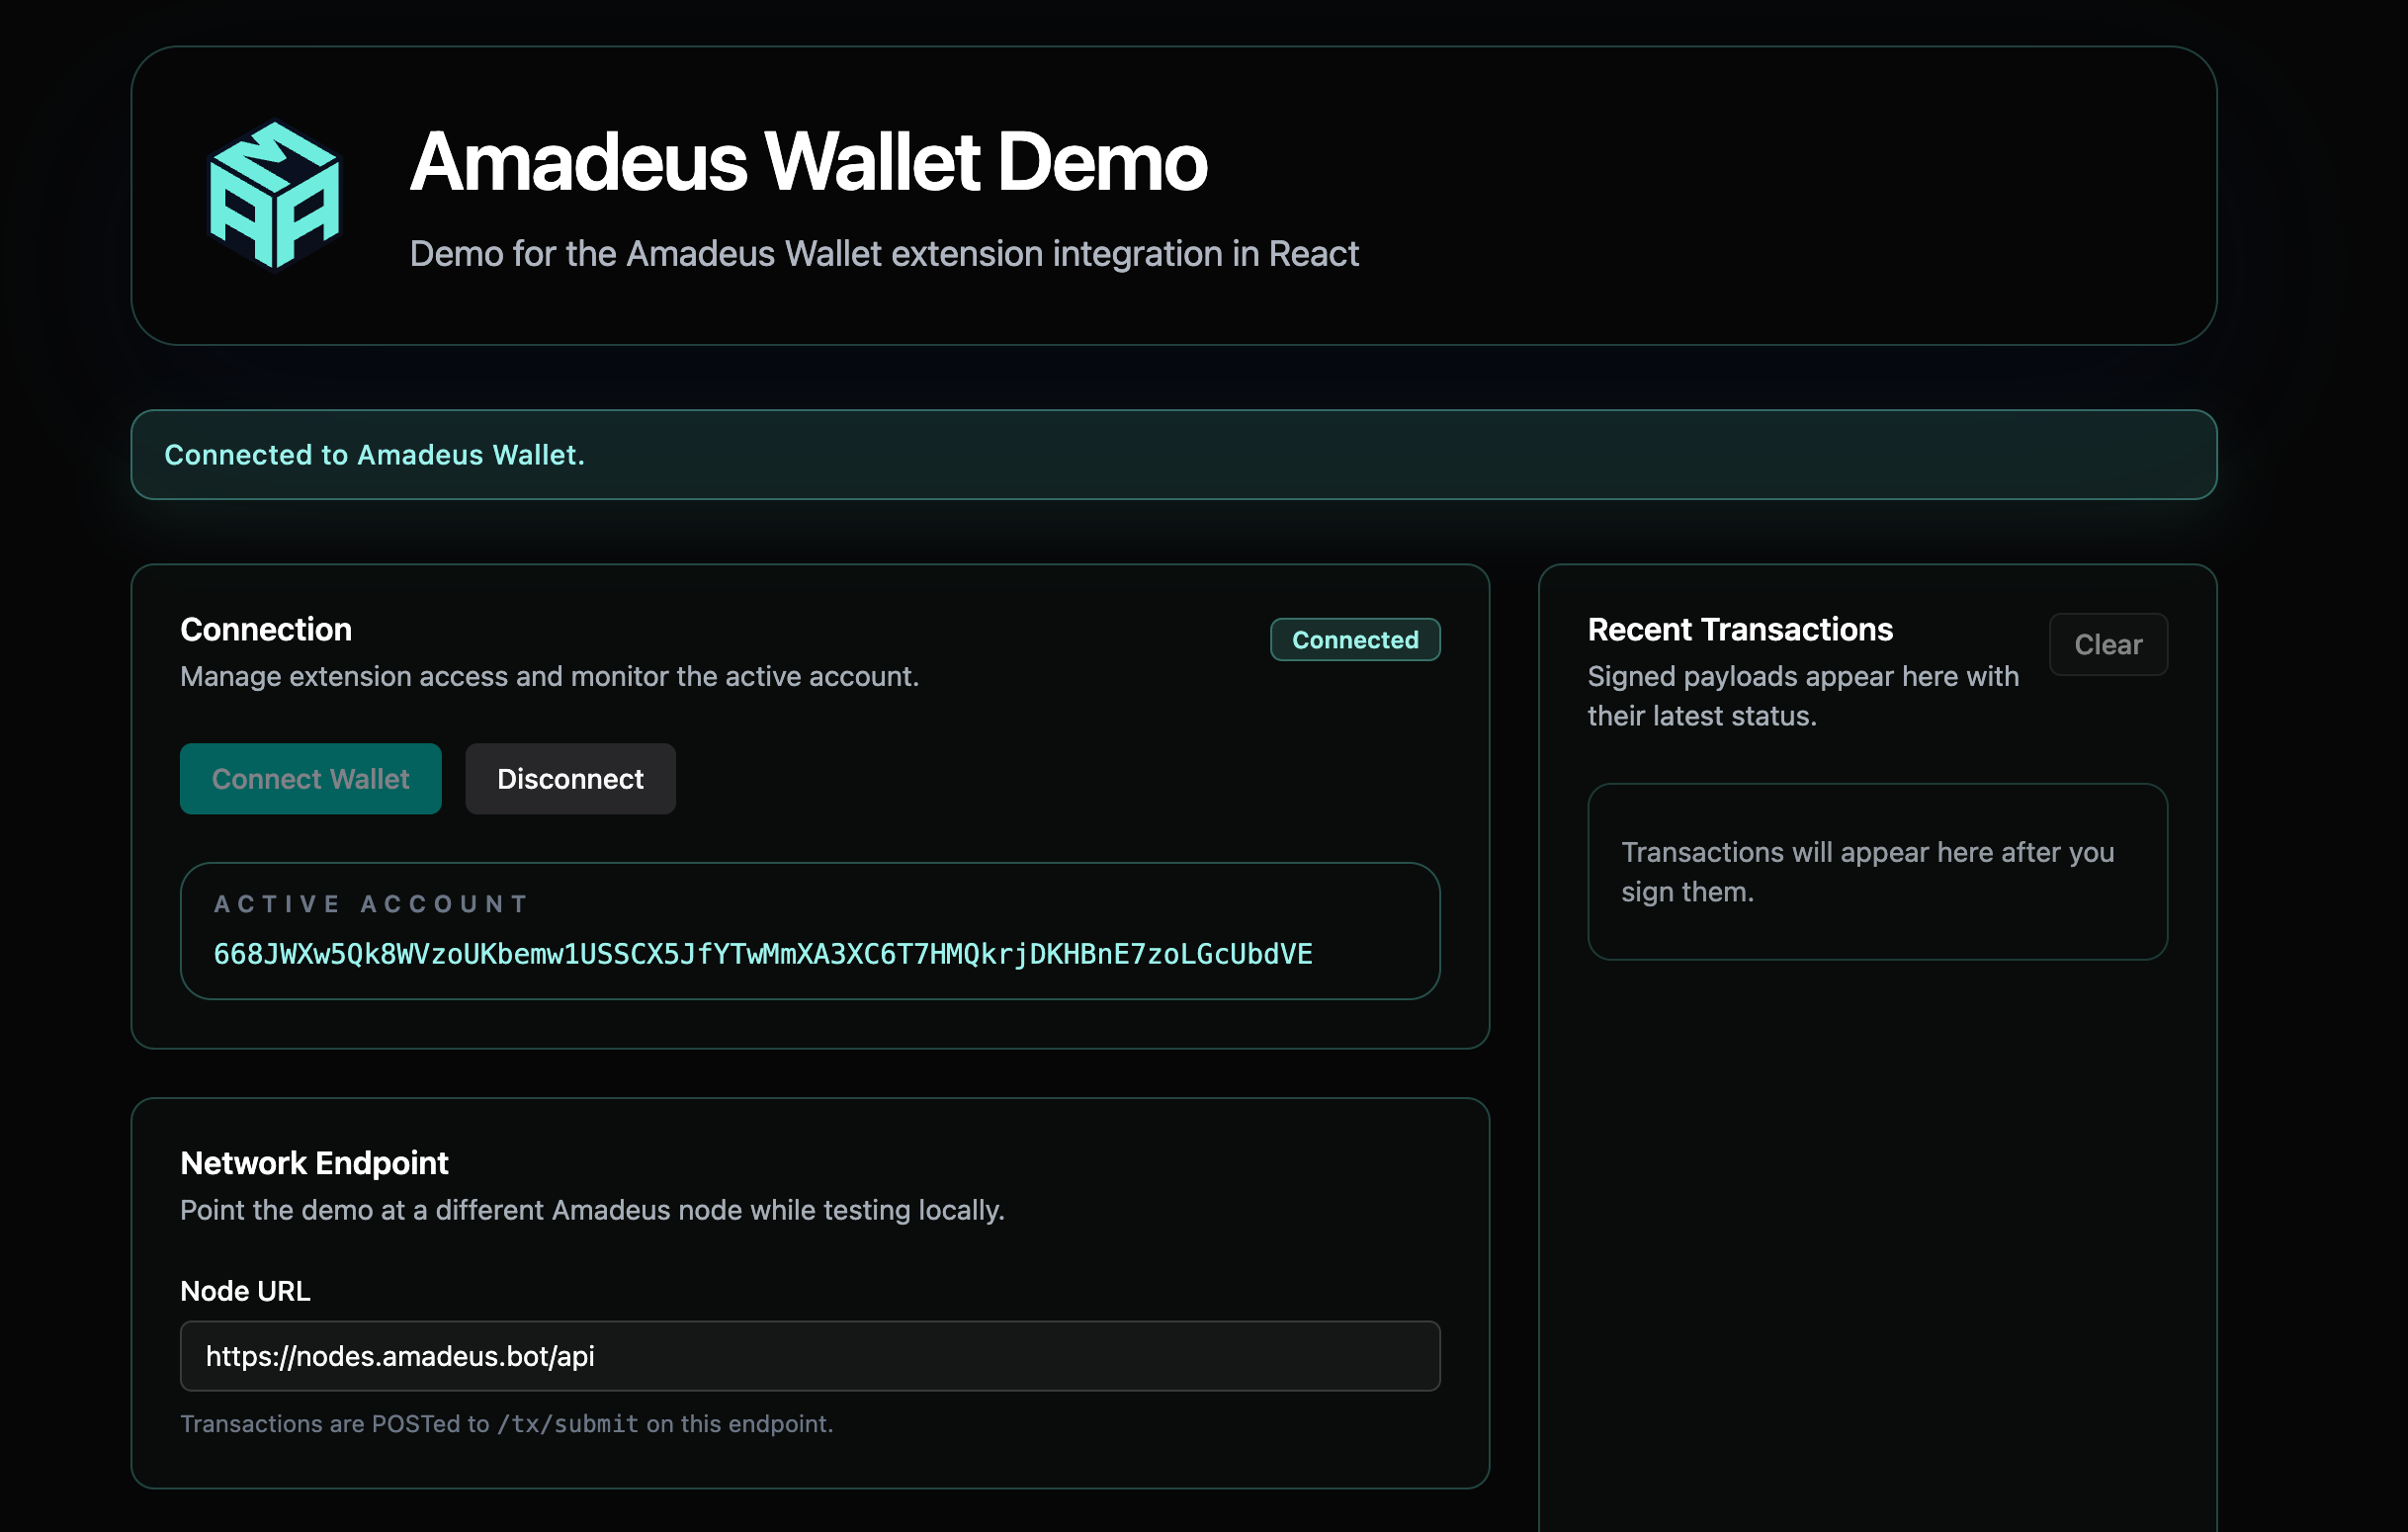Click the Node URL label
Viewport: 2408px width, 1532px height.
click(x=245, y=1291)
